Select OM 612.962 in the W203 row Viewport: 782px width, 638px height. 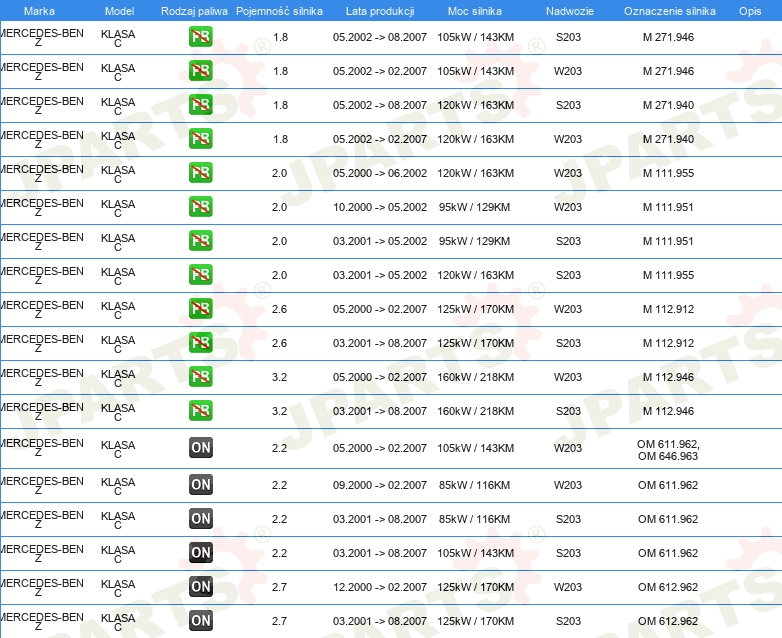tap(668, 587)
